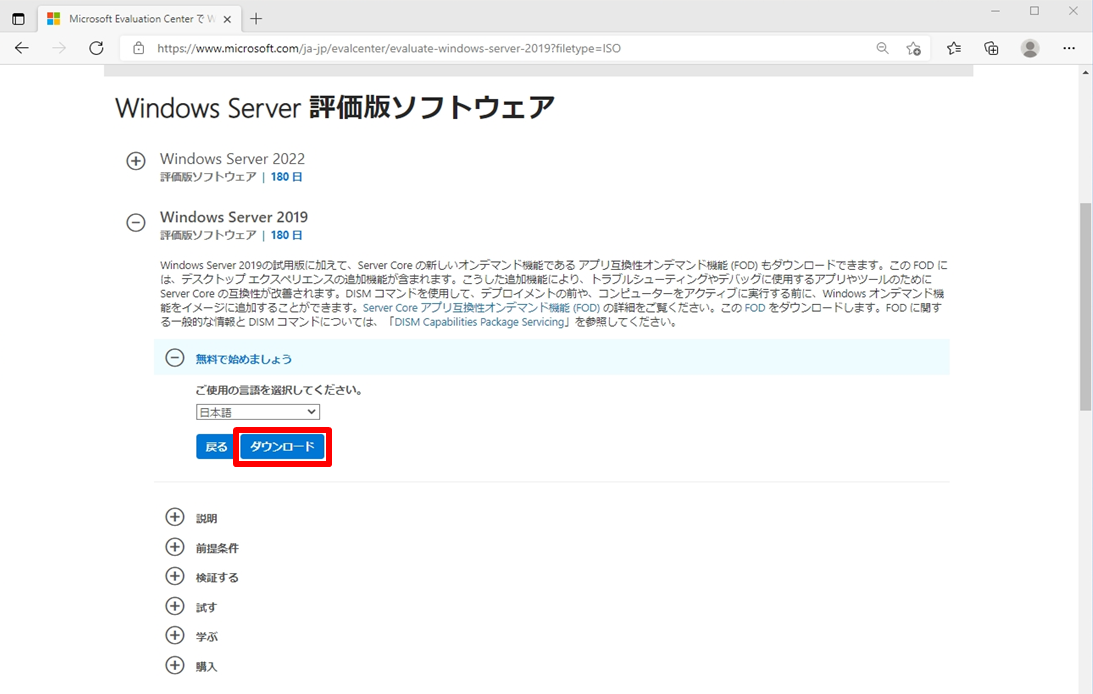Close the Microsoft Evaluation Center tab

[x=227, y=20]
